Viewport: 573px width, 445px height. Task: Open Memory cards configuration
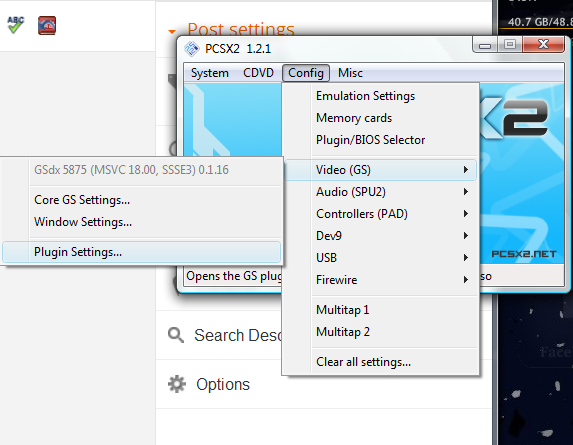point(380,118)
